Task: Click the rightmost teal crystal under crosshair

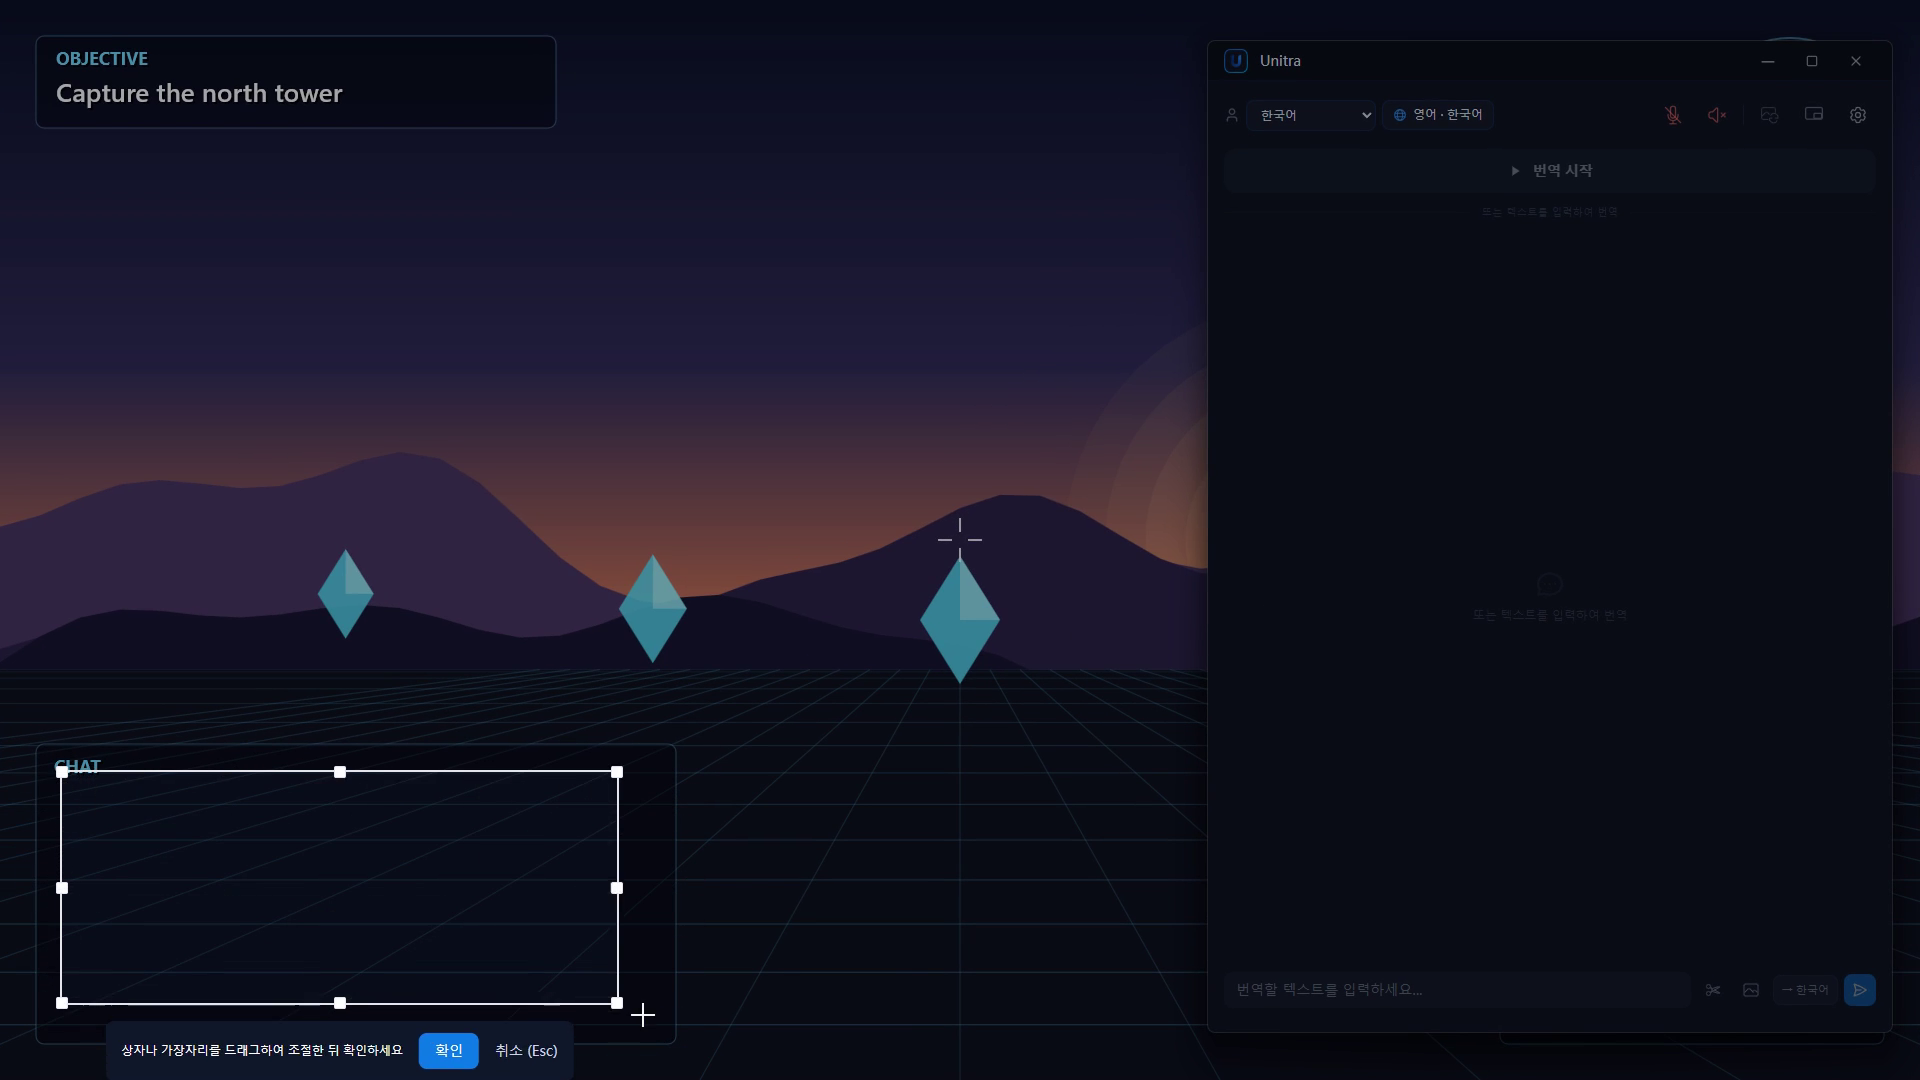Action: [960, 621]
